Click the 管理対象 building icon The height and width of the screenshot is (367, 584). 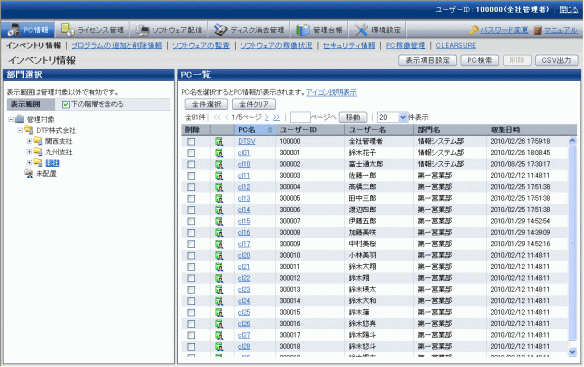point(19,119)
